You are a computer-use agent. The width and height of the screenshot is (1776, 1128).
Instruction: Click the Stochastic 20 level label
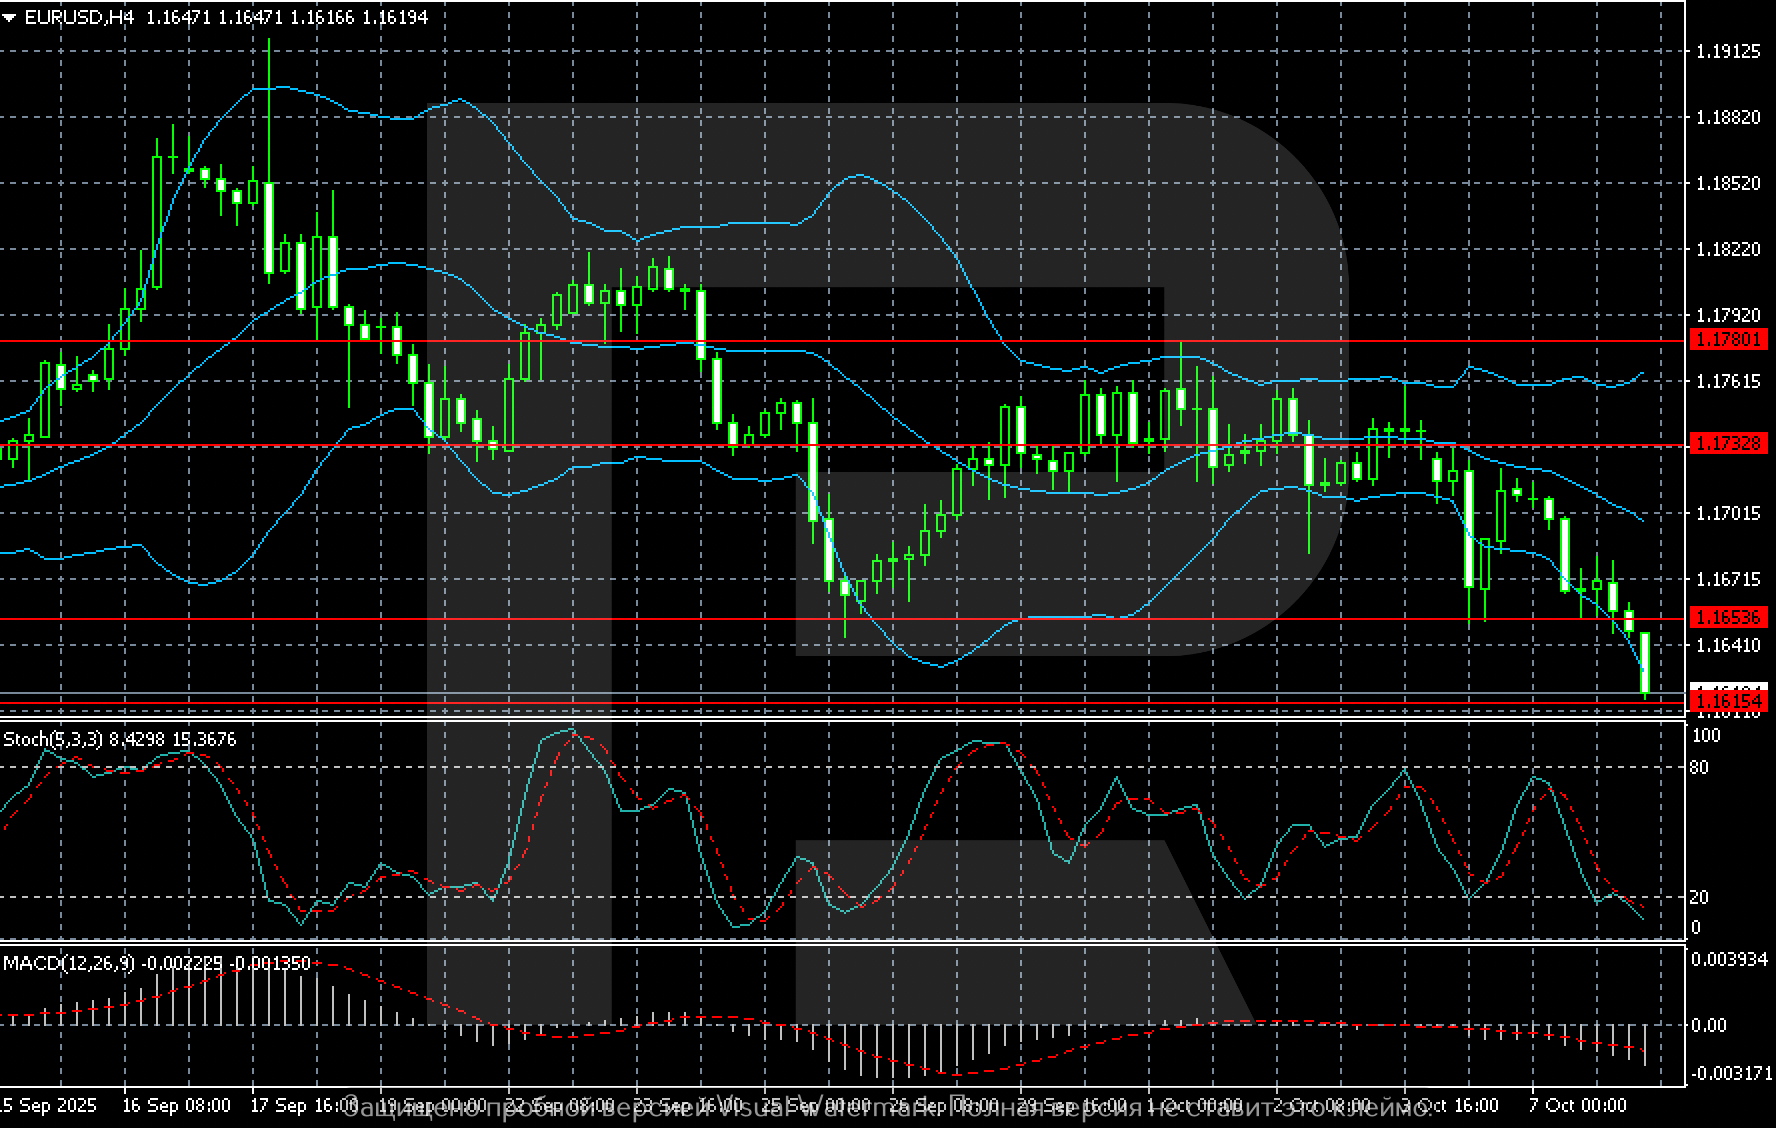[1699, 897]
